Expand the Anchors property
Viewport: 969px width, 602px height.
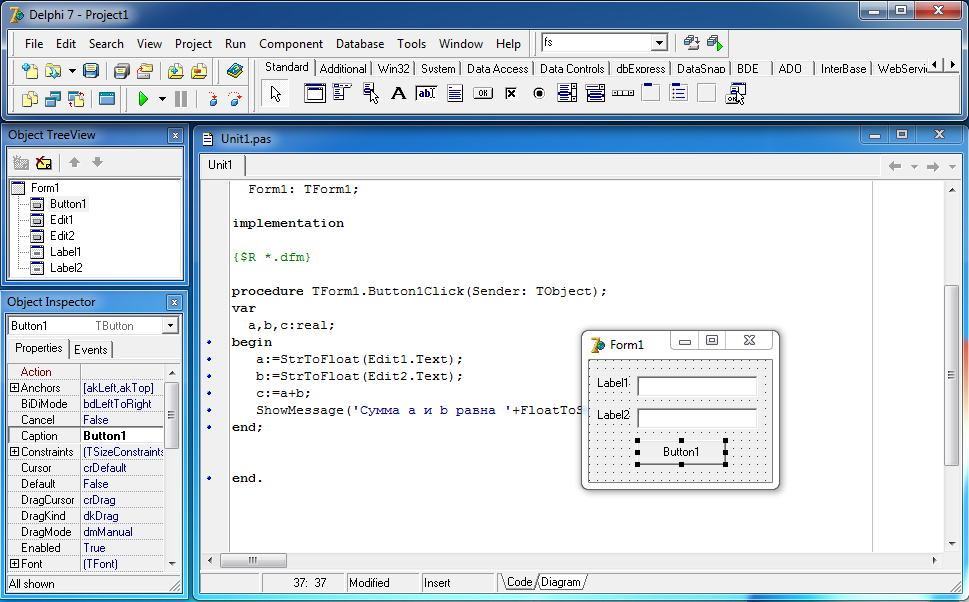click(14, 388)
